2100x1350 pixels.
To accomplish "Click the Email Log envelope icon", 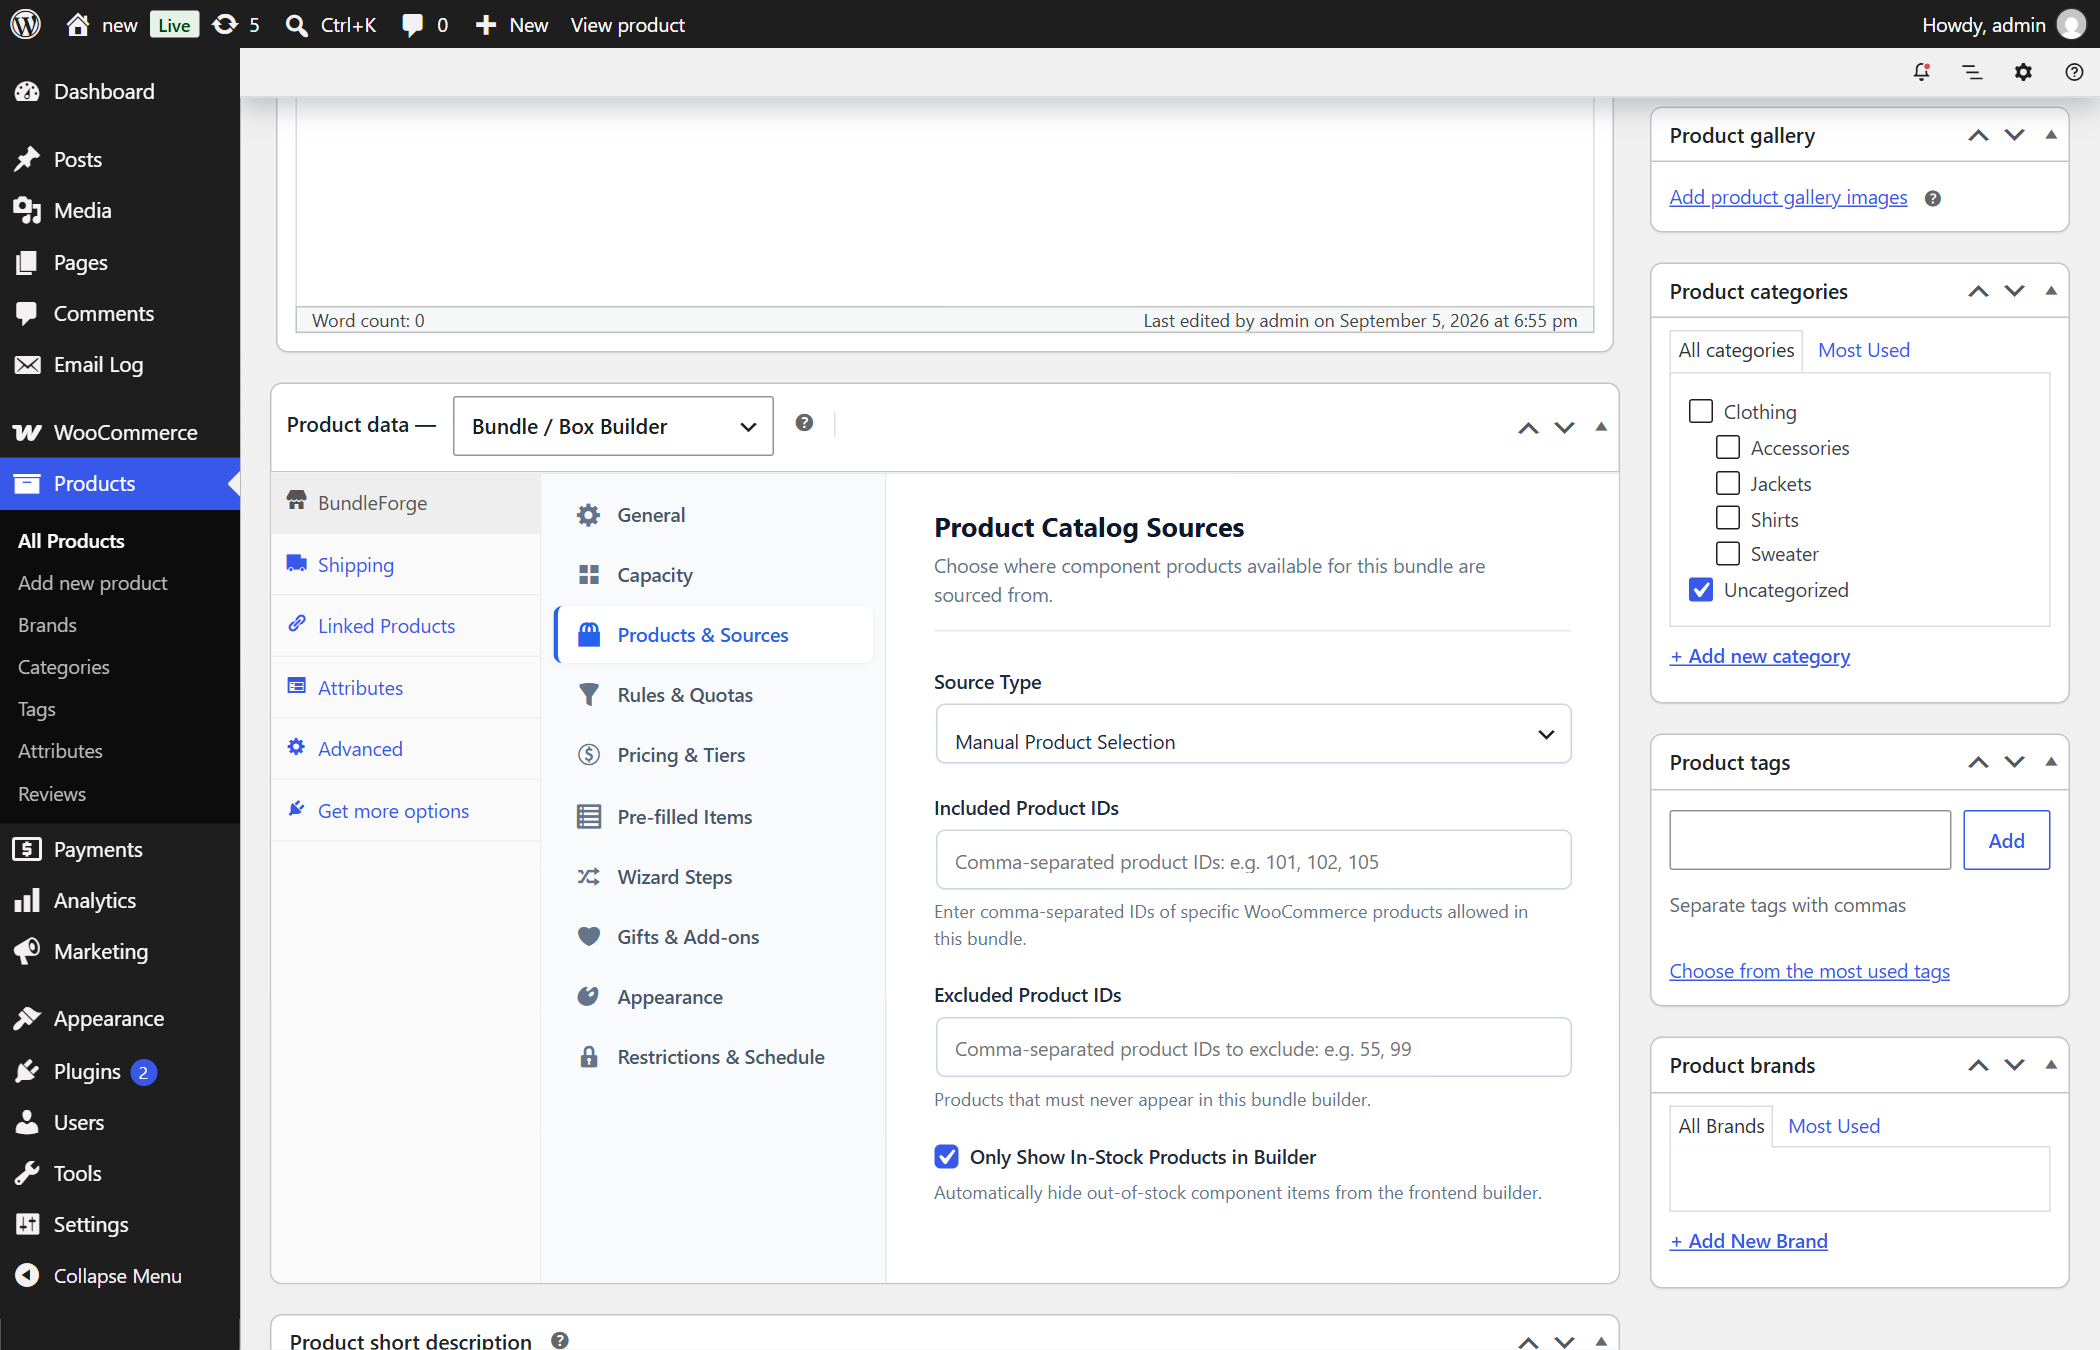I will tap(27, 365).
